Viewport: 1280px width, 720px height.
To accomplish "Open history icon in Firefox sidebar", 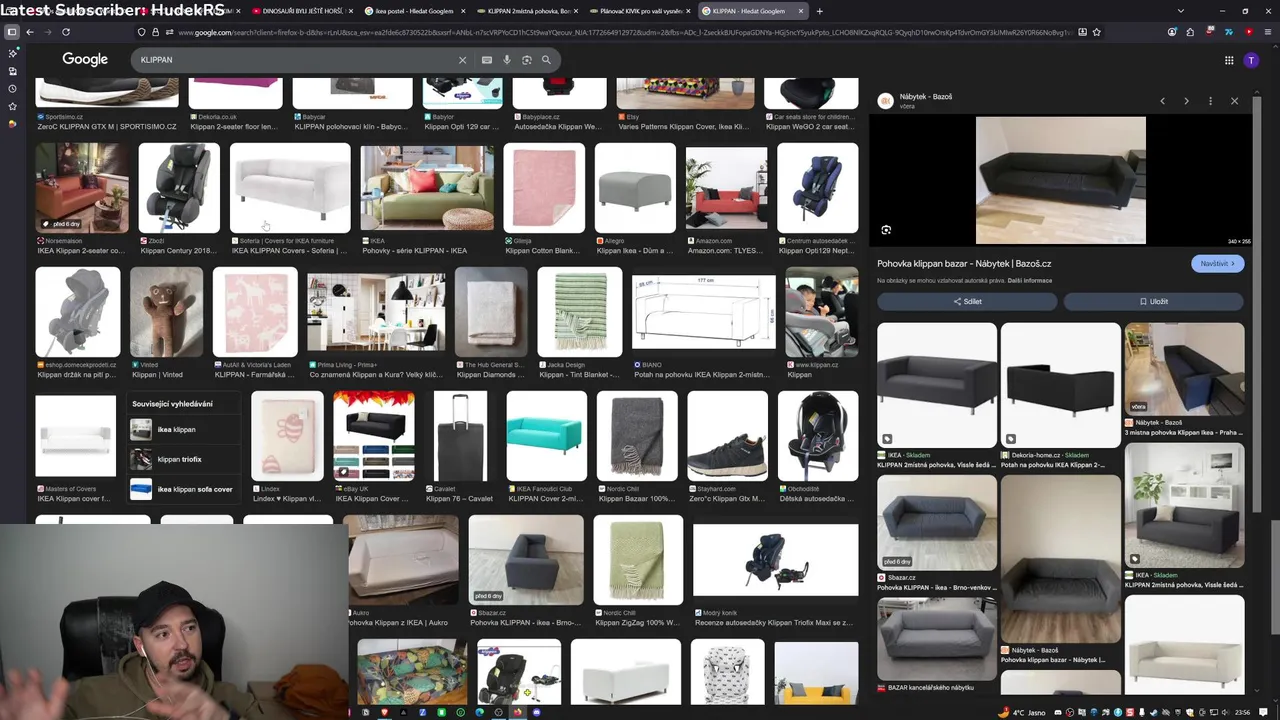I will point(12,89).
